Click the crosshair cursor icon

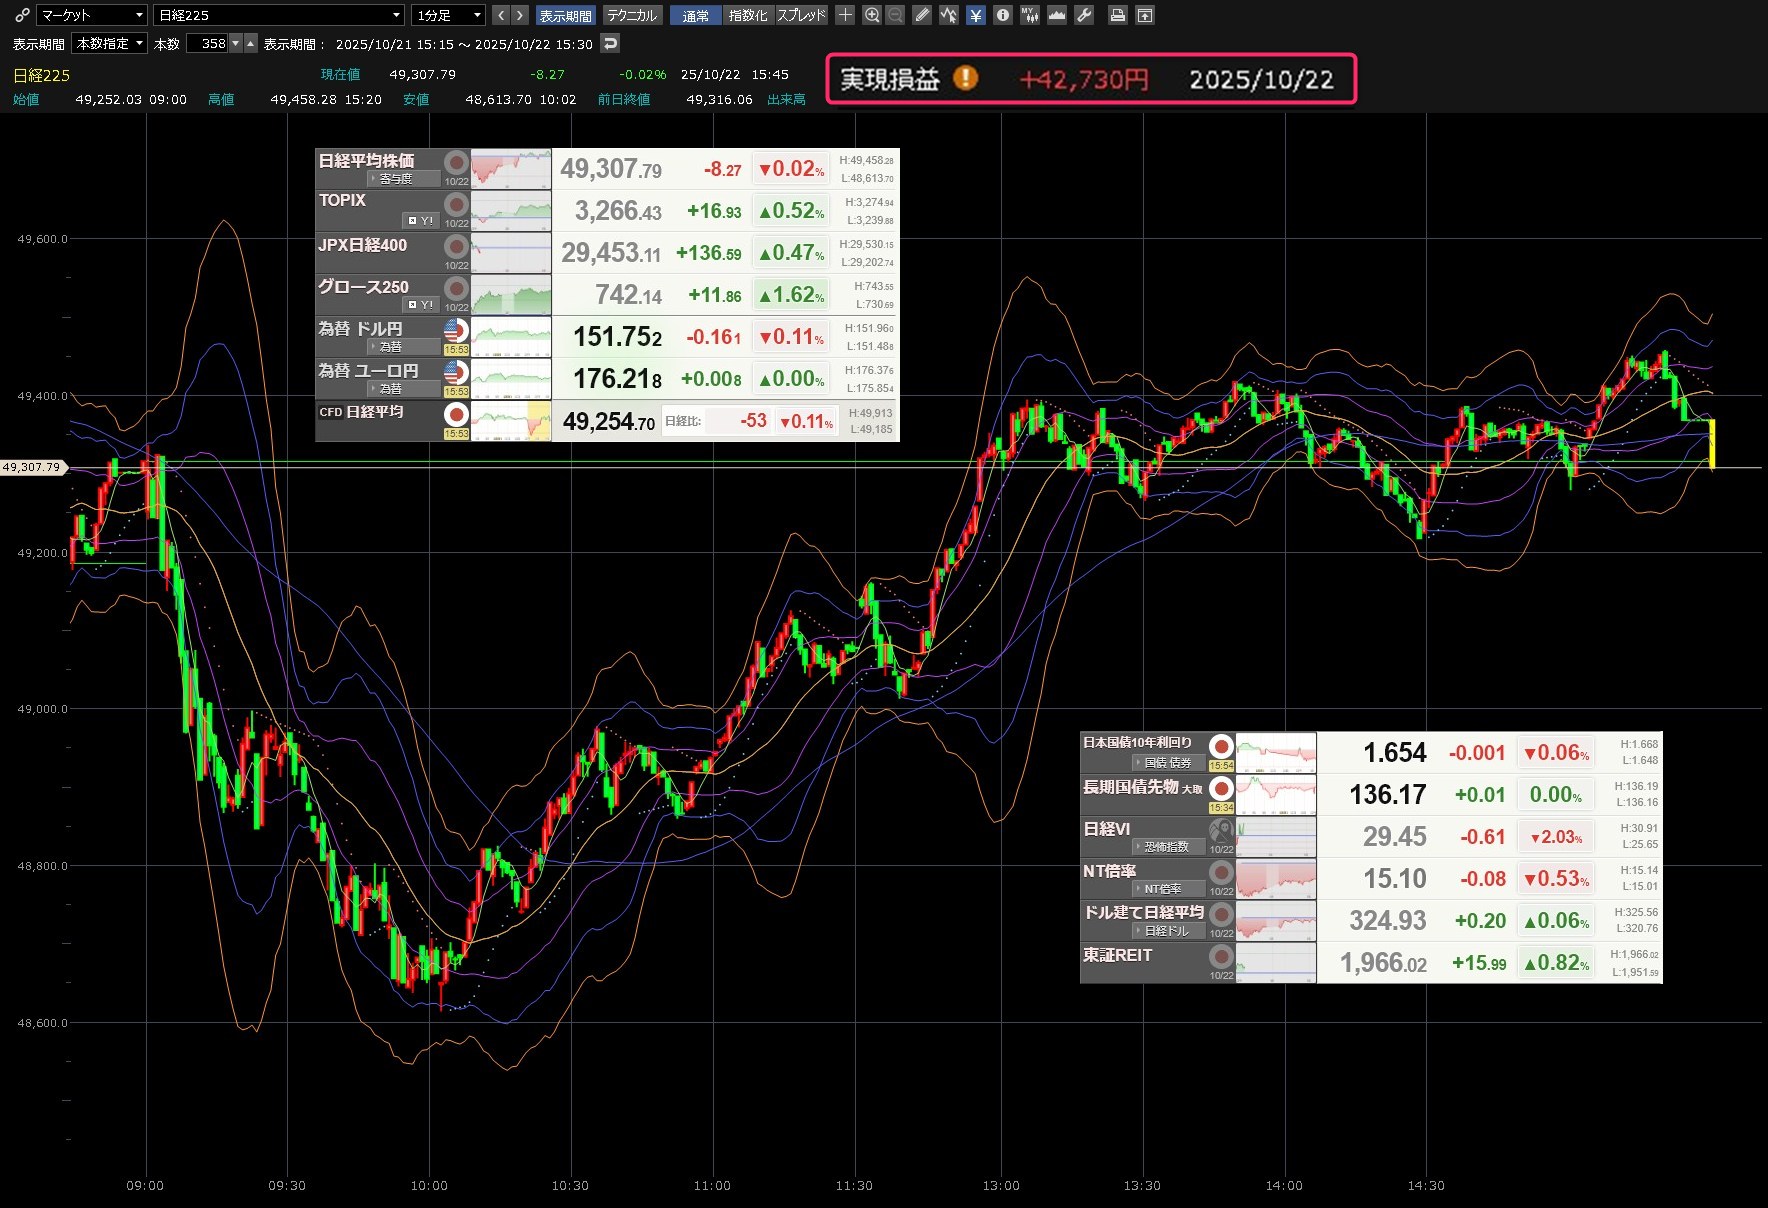point(845,15)
